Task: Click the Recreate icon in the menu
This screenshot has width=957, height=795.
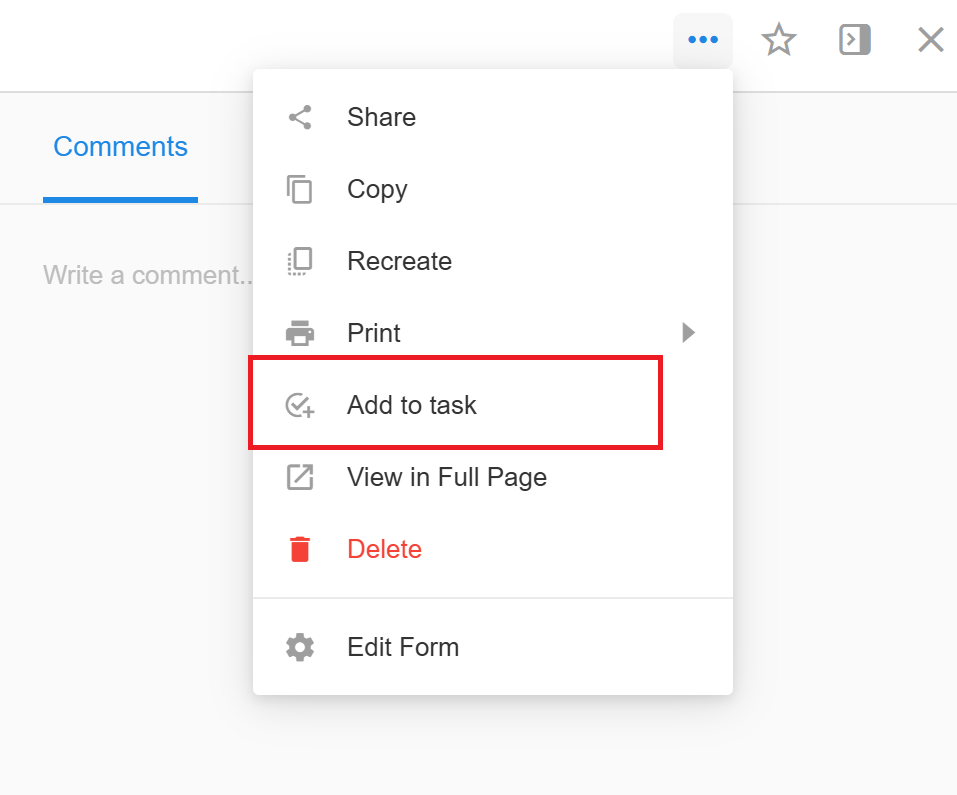Action: (300, 261)
